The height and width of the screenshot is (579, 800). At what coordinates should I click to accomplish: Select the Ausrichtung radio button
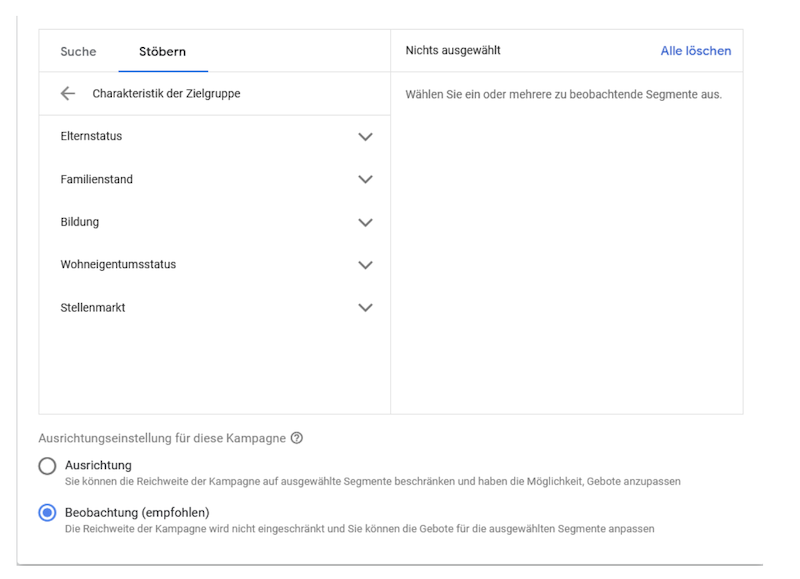(x=47, y=466)
